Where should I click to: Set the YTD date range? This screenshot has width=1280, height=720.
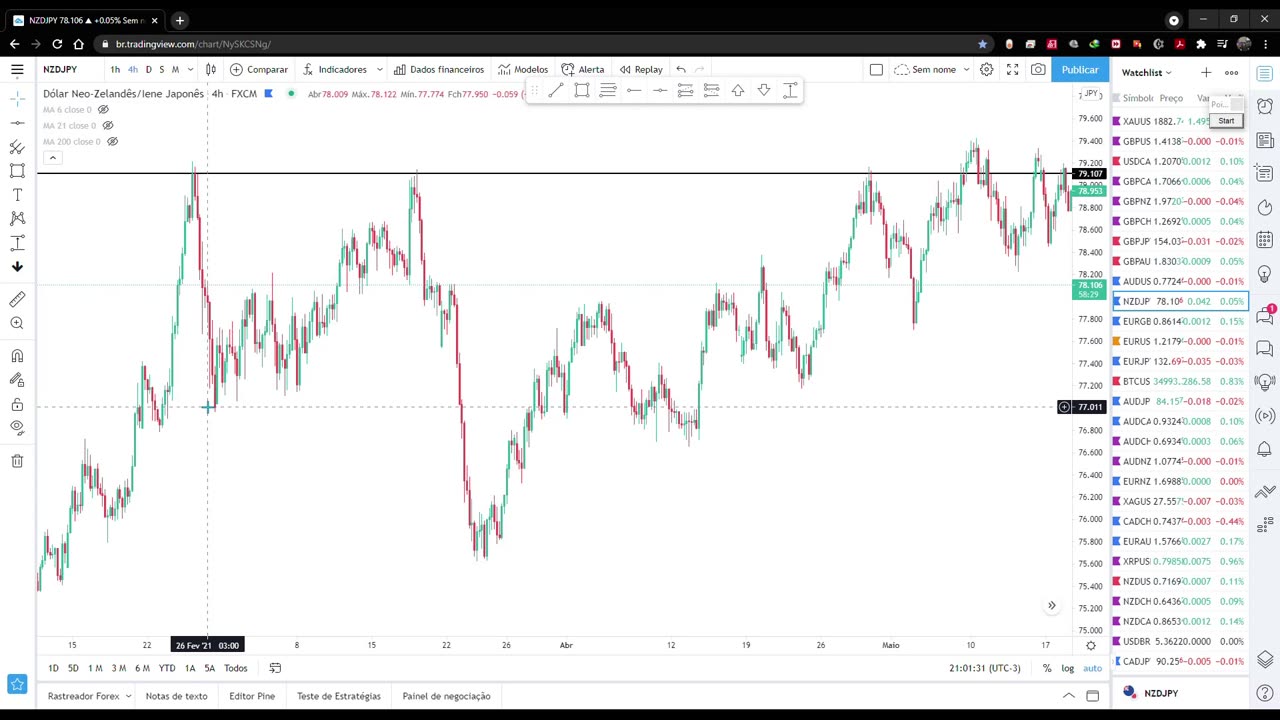point(167,668)
